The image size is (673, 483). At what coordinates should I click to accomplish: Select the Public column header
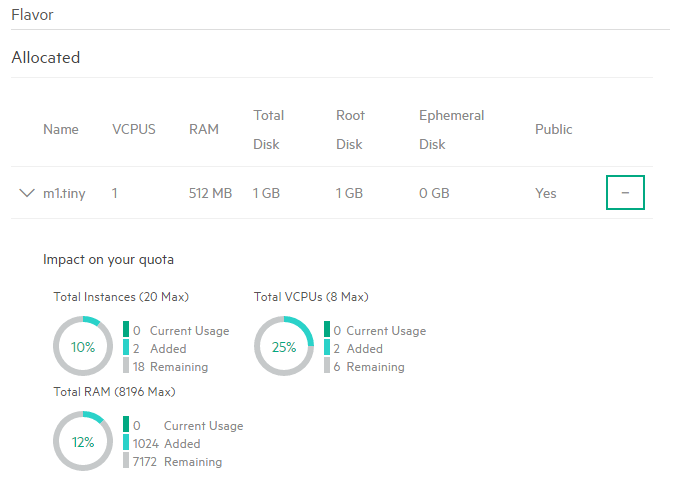[x=553, y=129]
